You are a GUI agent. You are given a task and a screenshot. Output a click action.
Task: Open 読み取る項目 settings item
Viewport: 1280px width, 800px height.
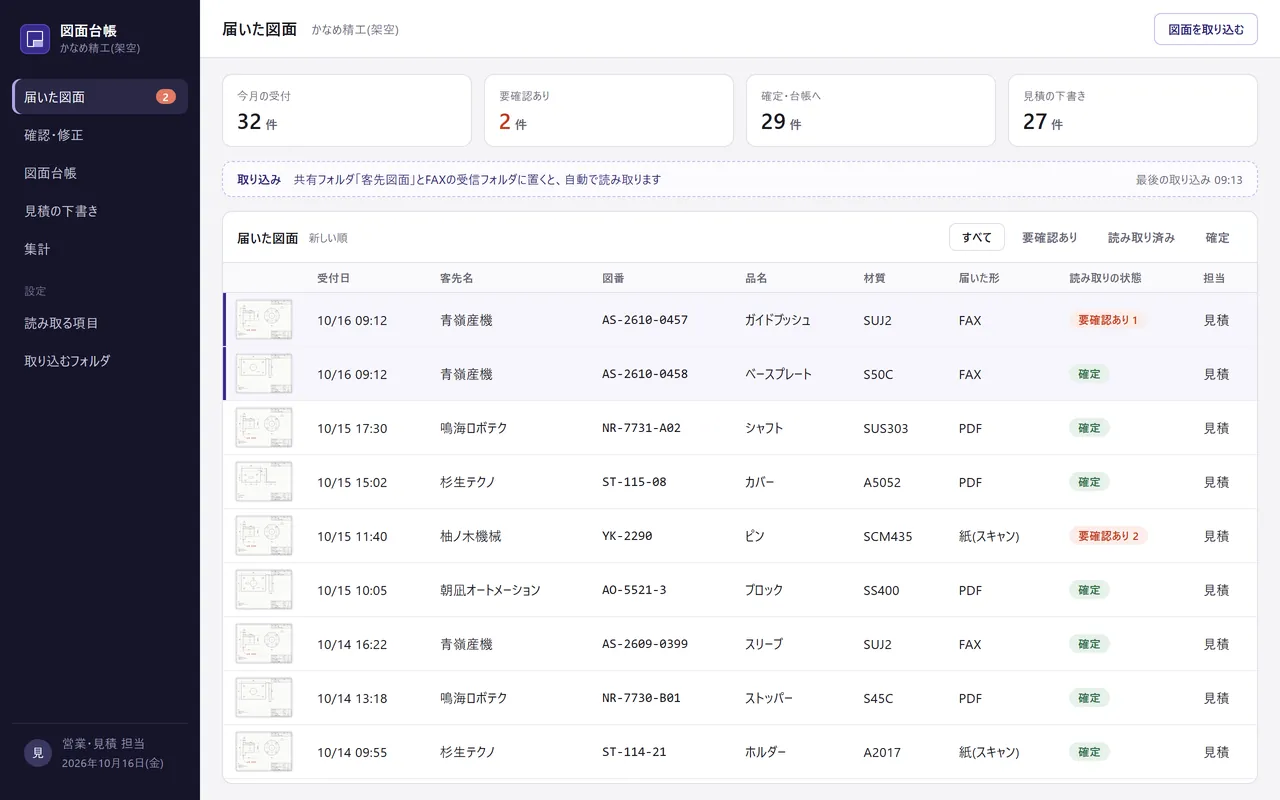(x=100, y=323)
